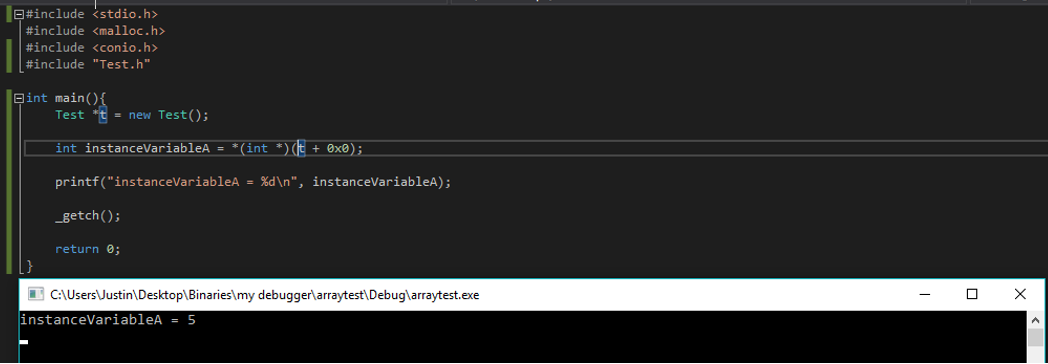Click on '#include <conio.h>' line
This screenshot has width=1048, height=364.
pos(92,47)
